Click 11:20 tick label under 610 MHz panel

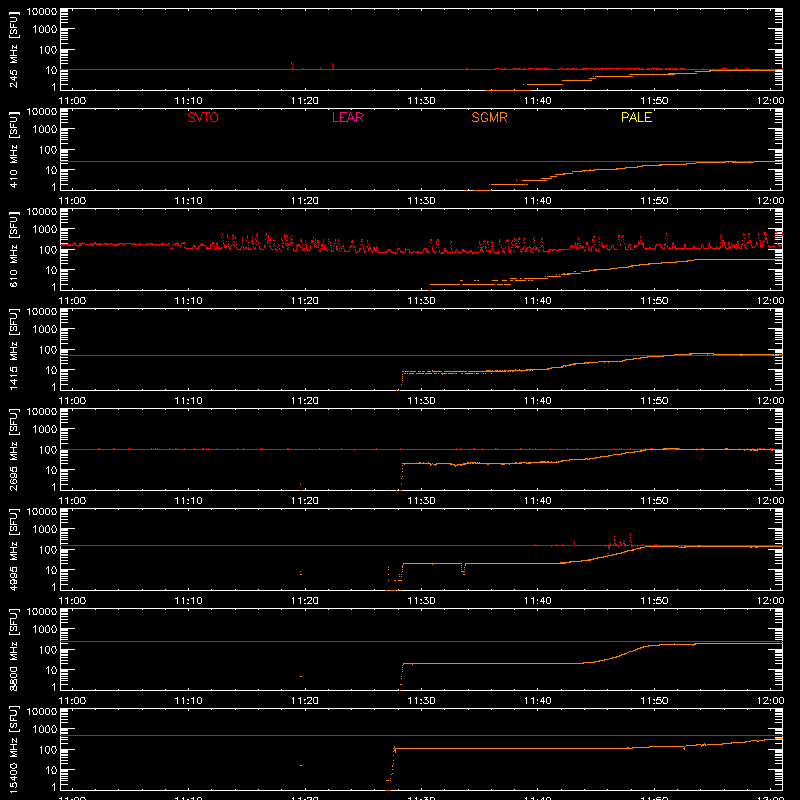pos(305,301)
